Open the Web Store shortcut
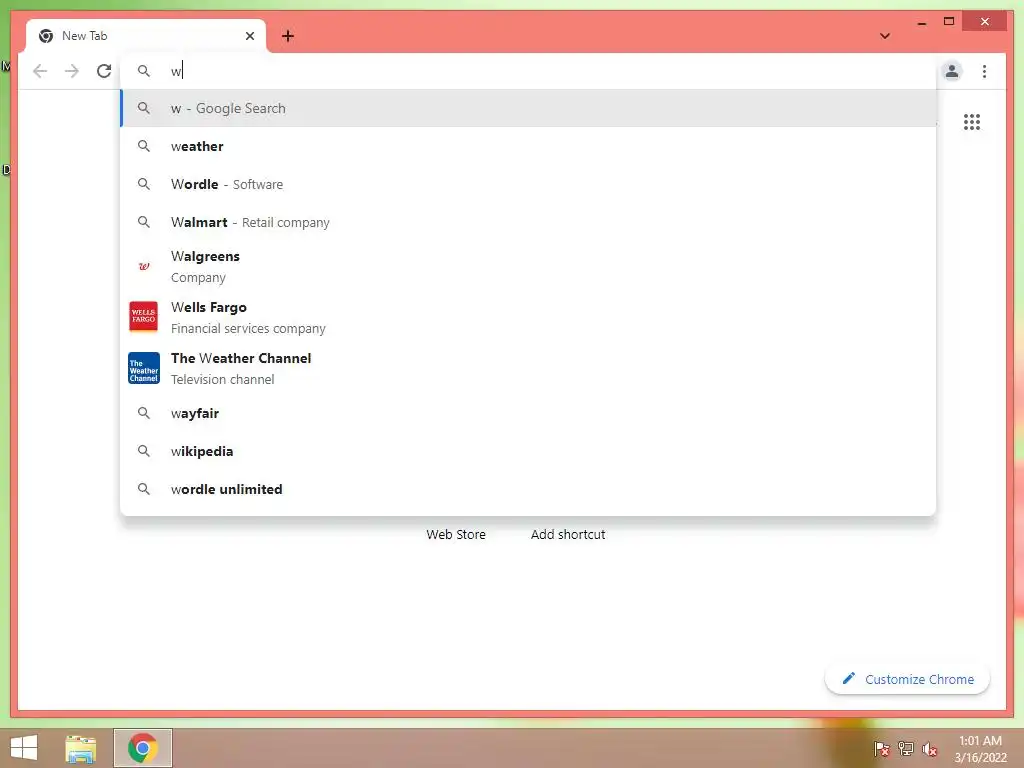Image resolution: width=1024 pixels, height=768 pixels. coord(456,534)
